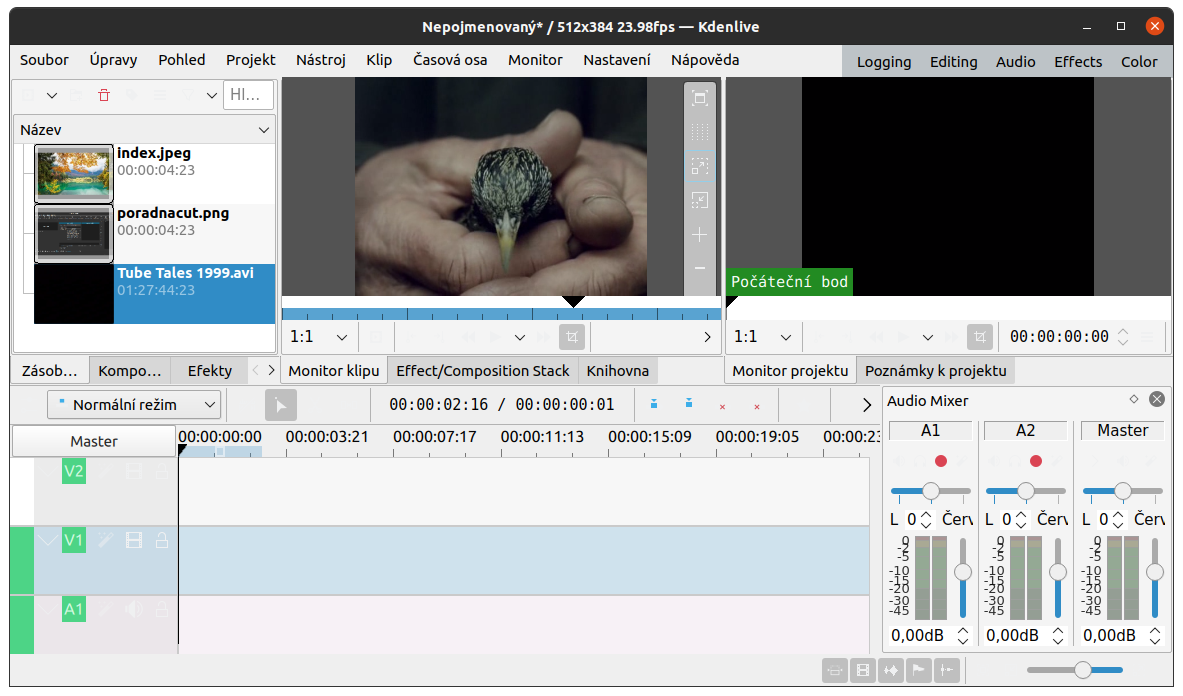Select the index.jpeg thumbnail in the bin
The width and height of the screenshot is (1183, 696).
point(74,173)
